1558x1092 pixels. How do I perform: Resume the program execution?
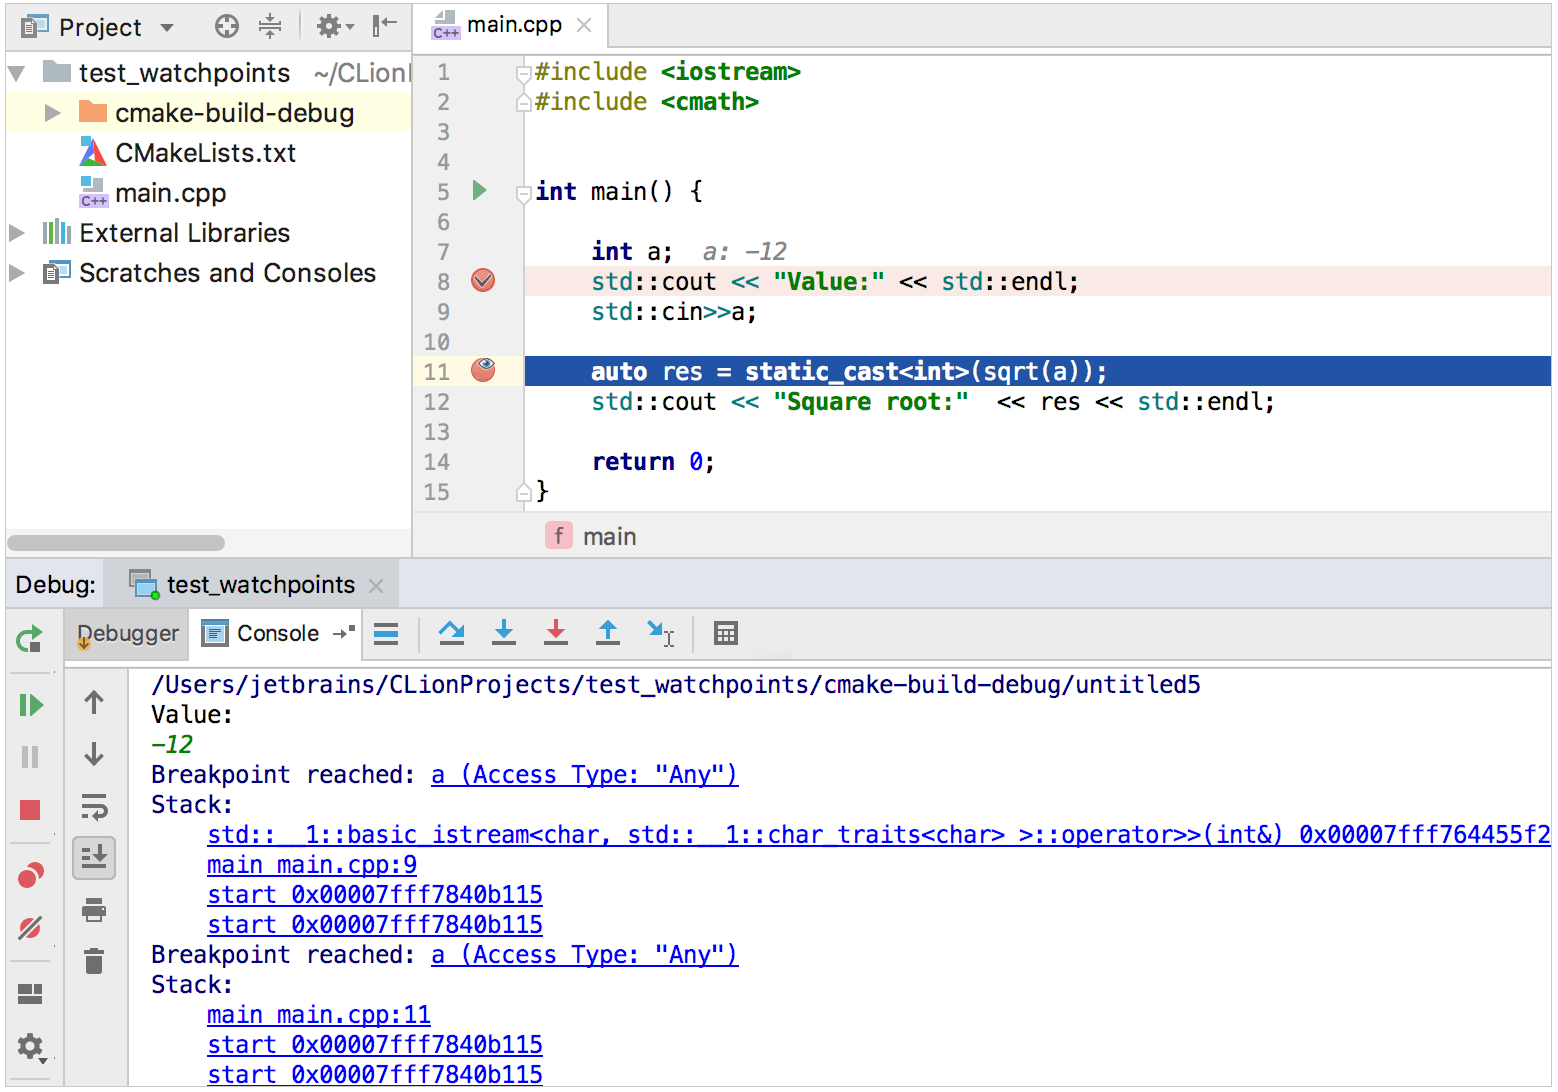[31, 705]
